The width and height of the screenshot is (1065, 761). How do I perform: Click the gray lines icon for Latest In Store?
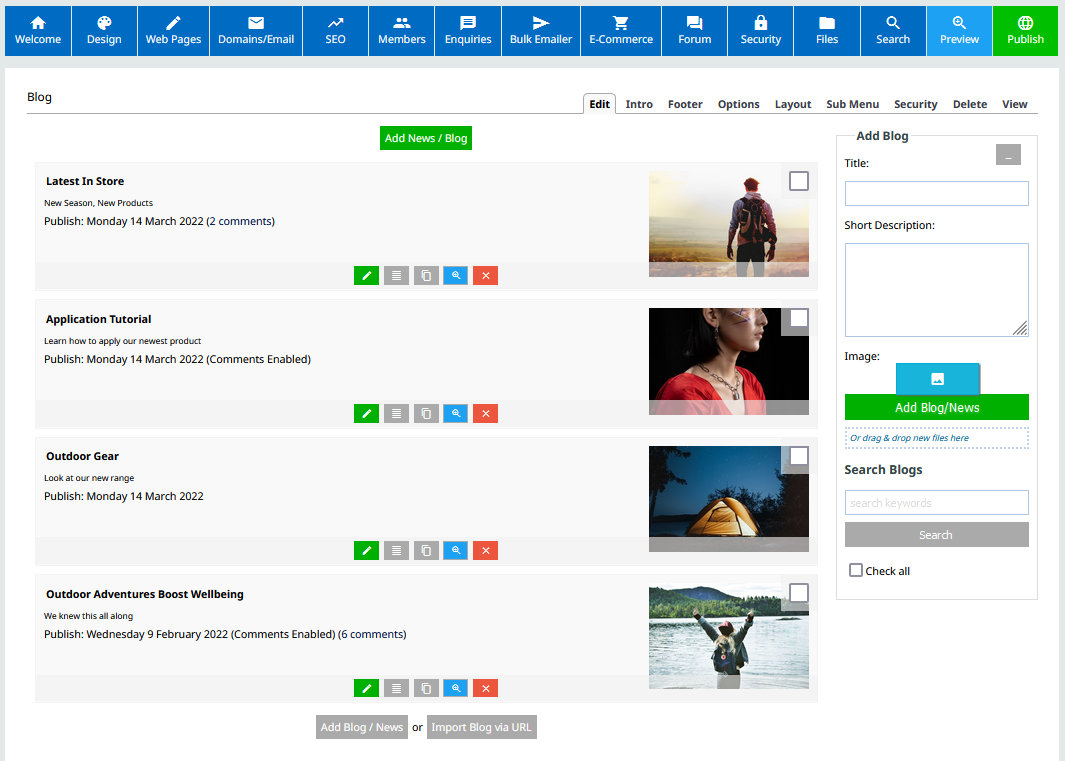(396, 276)
